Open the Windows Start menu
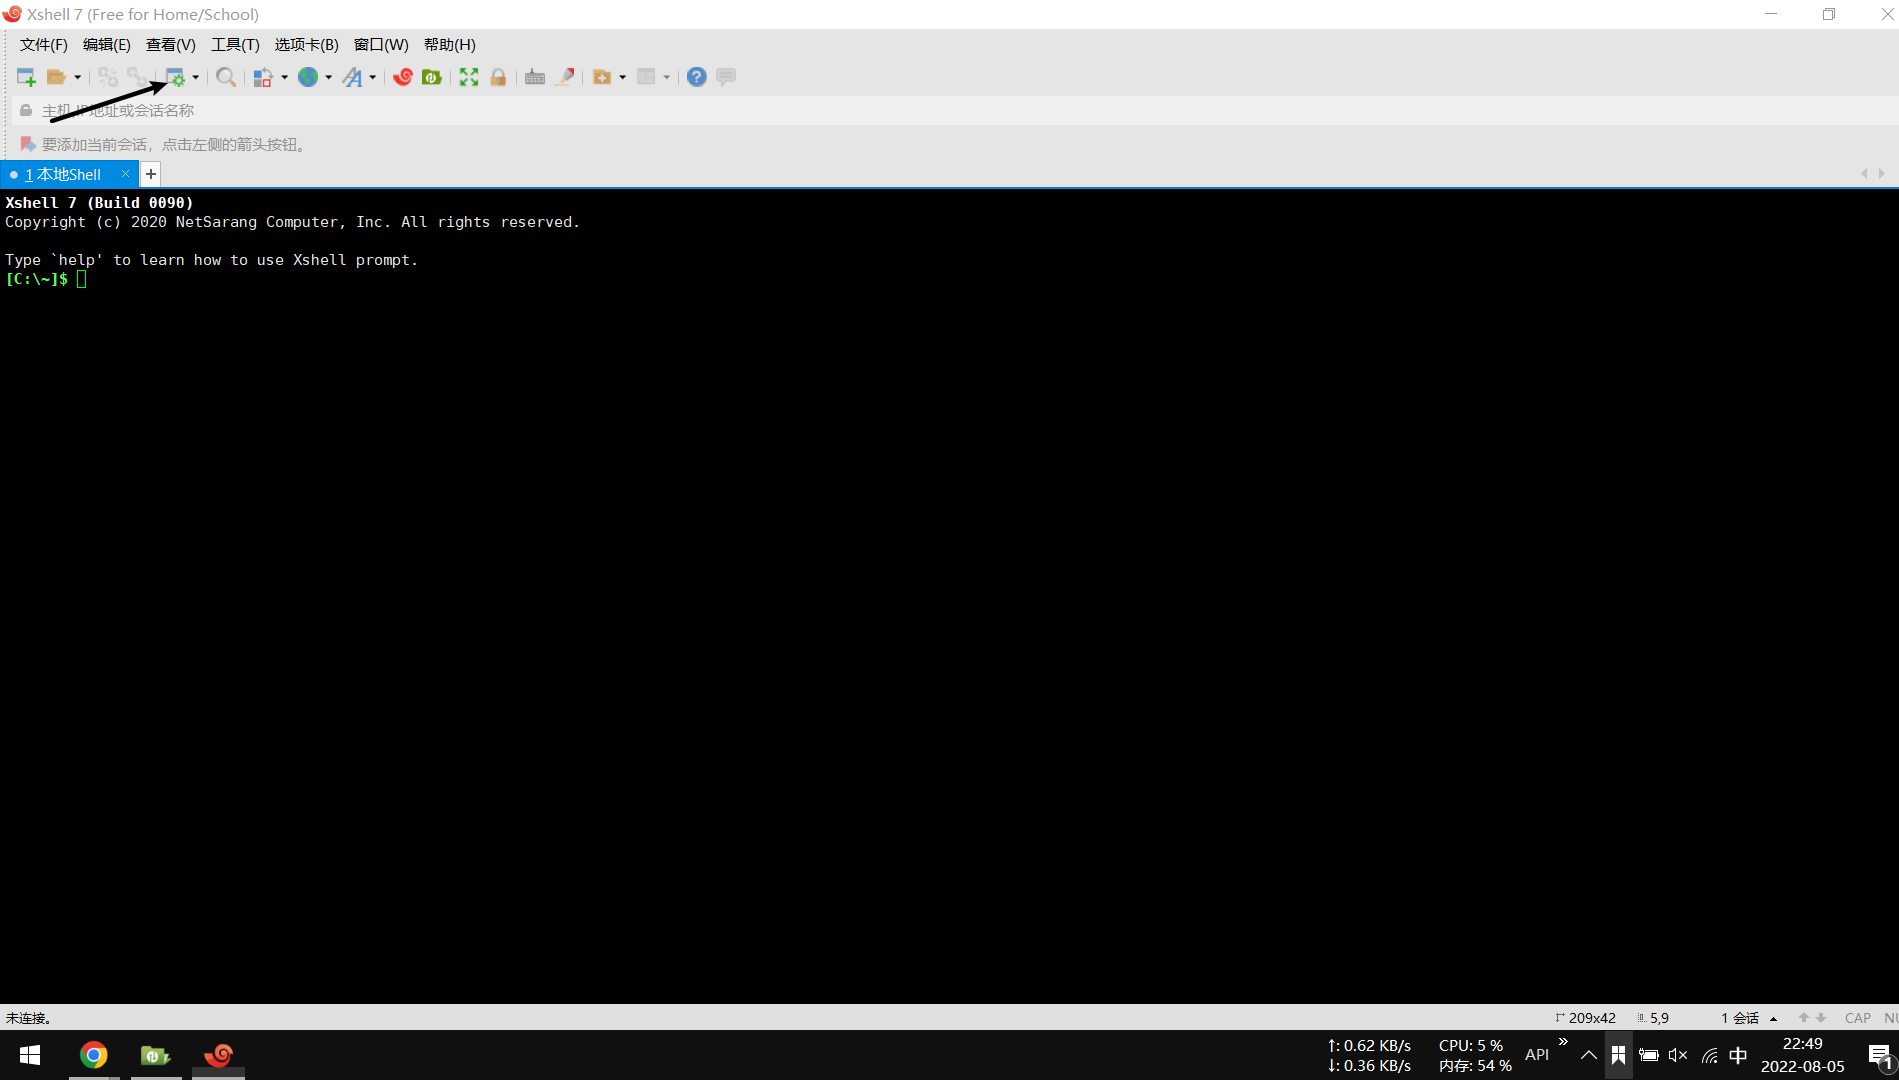The width and height of the screenshot is (1899, 1080). [30, 1055]
